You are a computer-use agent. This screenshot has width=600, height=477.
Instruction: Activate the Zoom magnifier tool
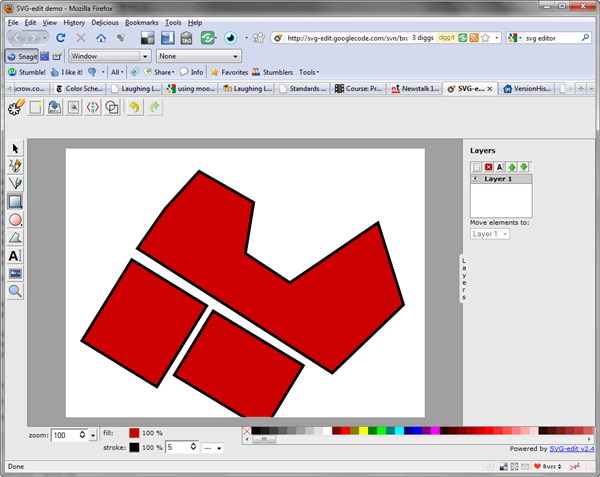15,291
